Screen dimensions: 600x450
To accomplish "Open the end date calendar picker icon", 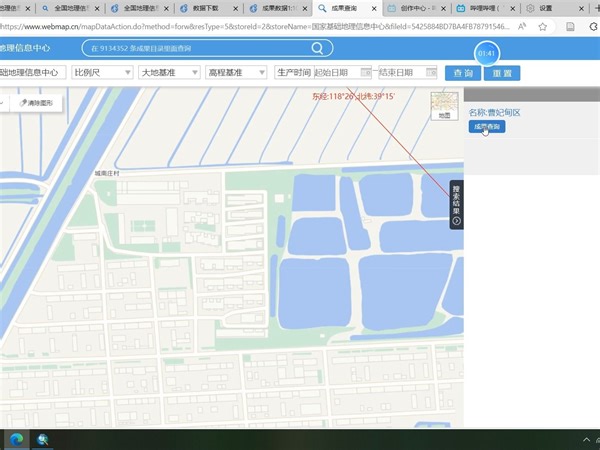I will point(431,72).
